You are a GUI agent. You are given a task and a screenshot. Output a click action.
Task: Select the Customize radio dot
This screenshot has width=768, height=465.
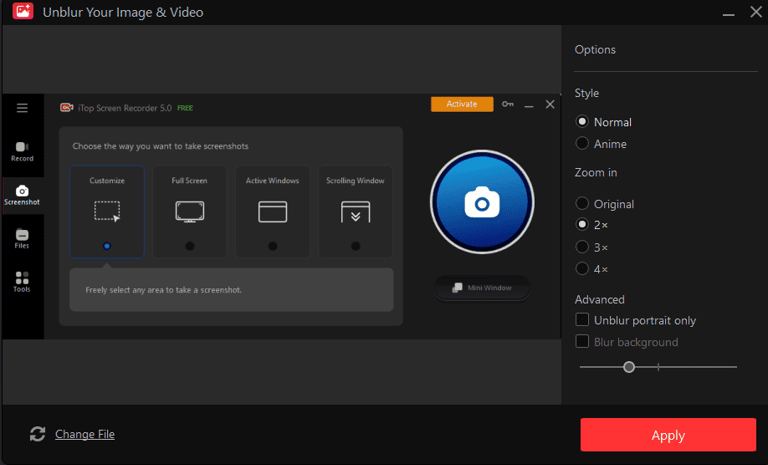[107, 246]
